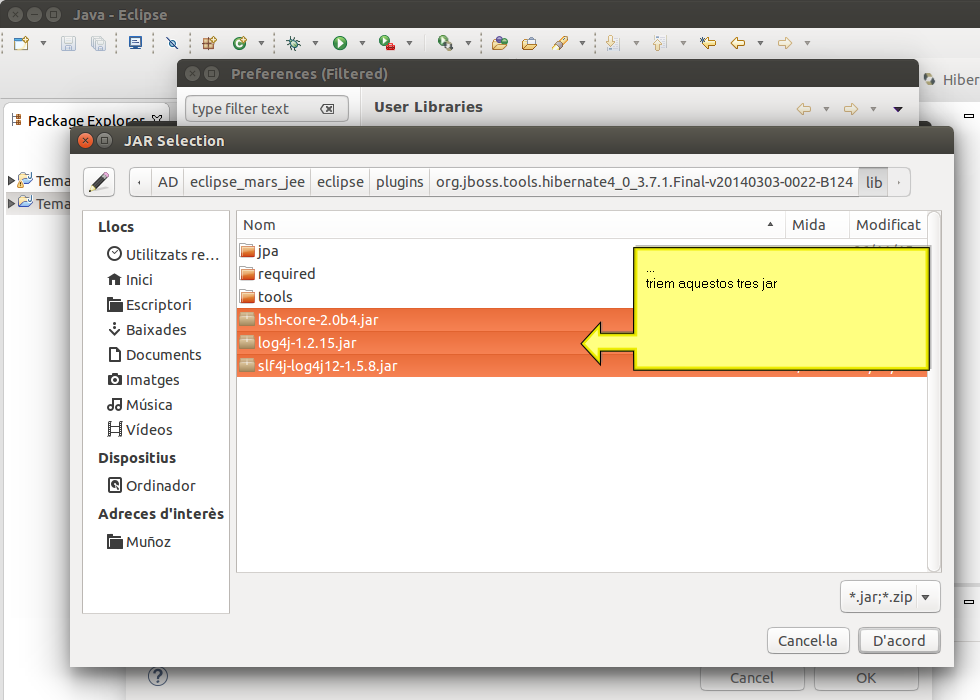
Task: Click the plugins path breadcrumb
Action: 399,182
